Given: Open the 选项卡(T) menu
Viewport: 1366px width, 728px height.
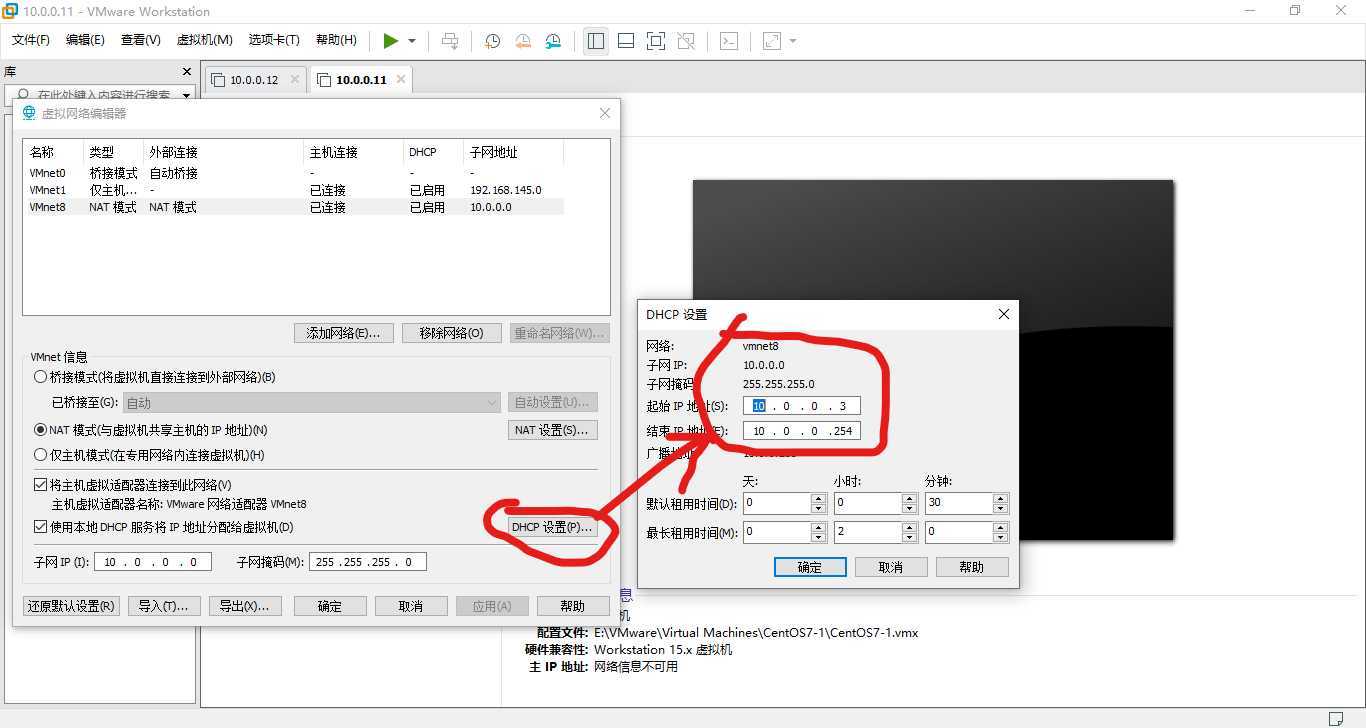Looking at the screenshot, I should tap(274, 40).
